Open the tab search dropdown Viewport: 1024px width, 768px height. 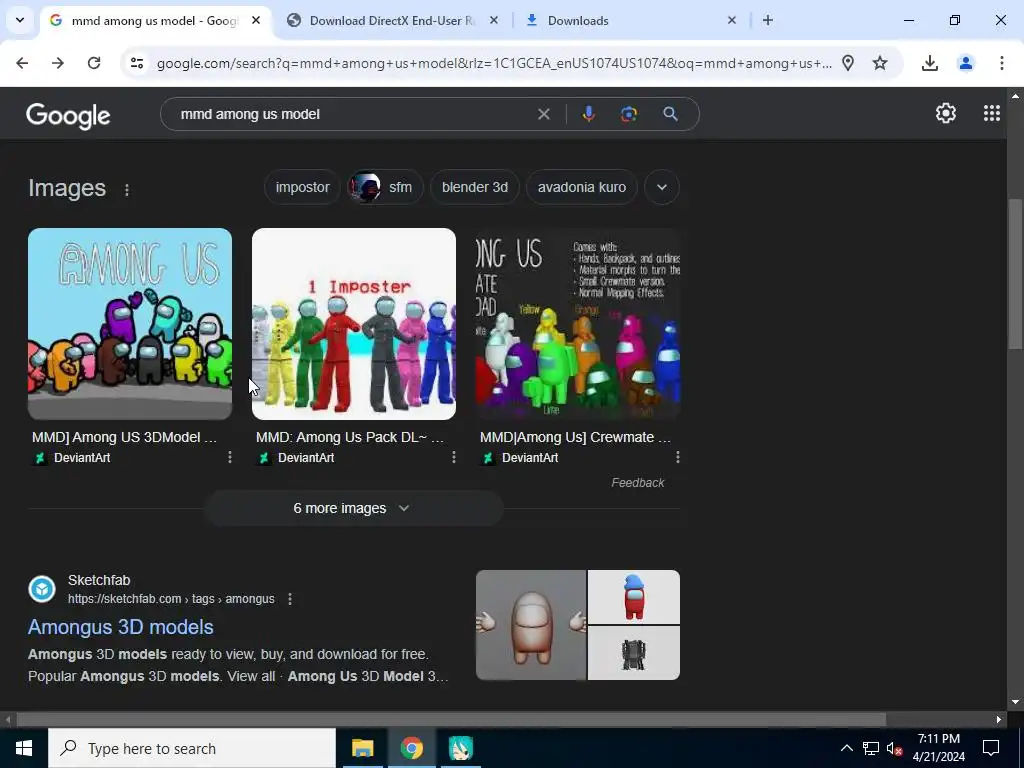coord(20,20)
